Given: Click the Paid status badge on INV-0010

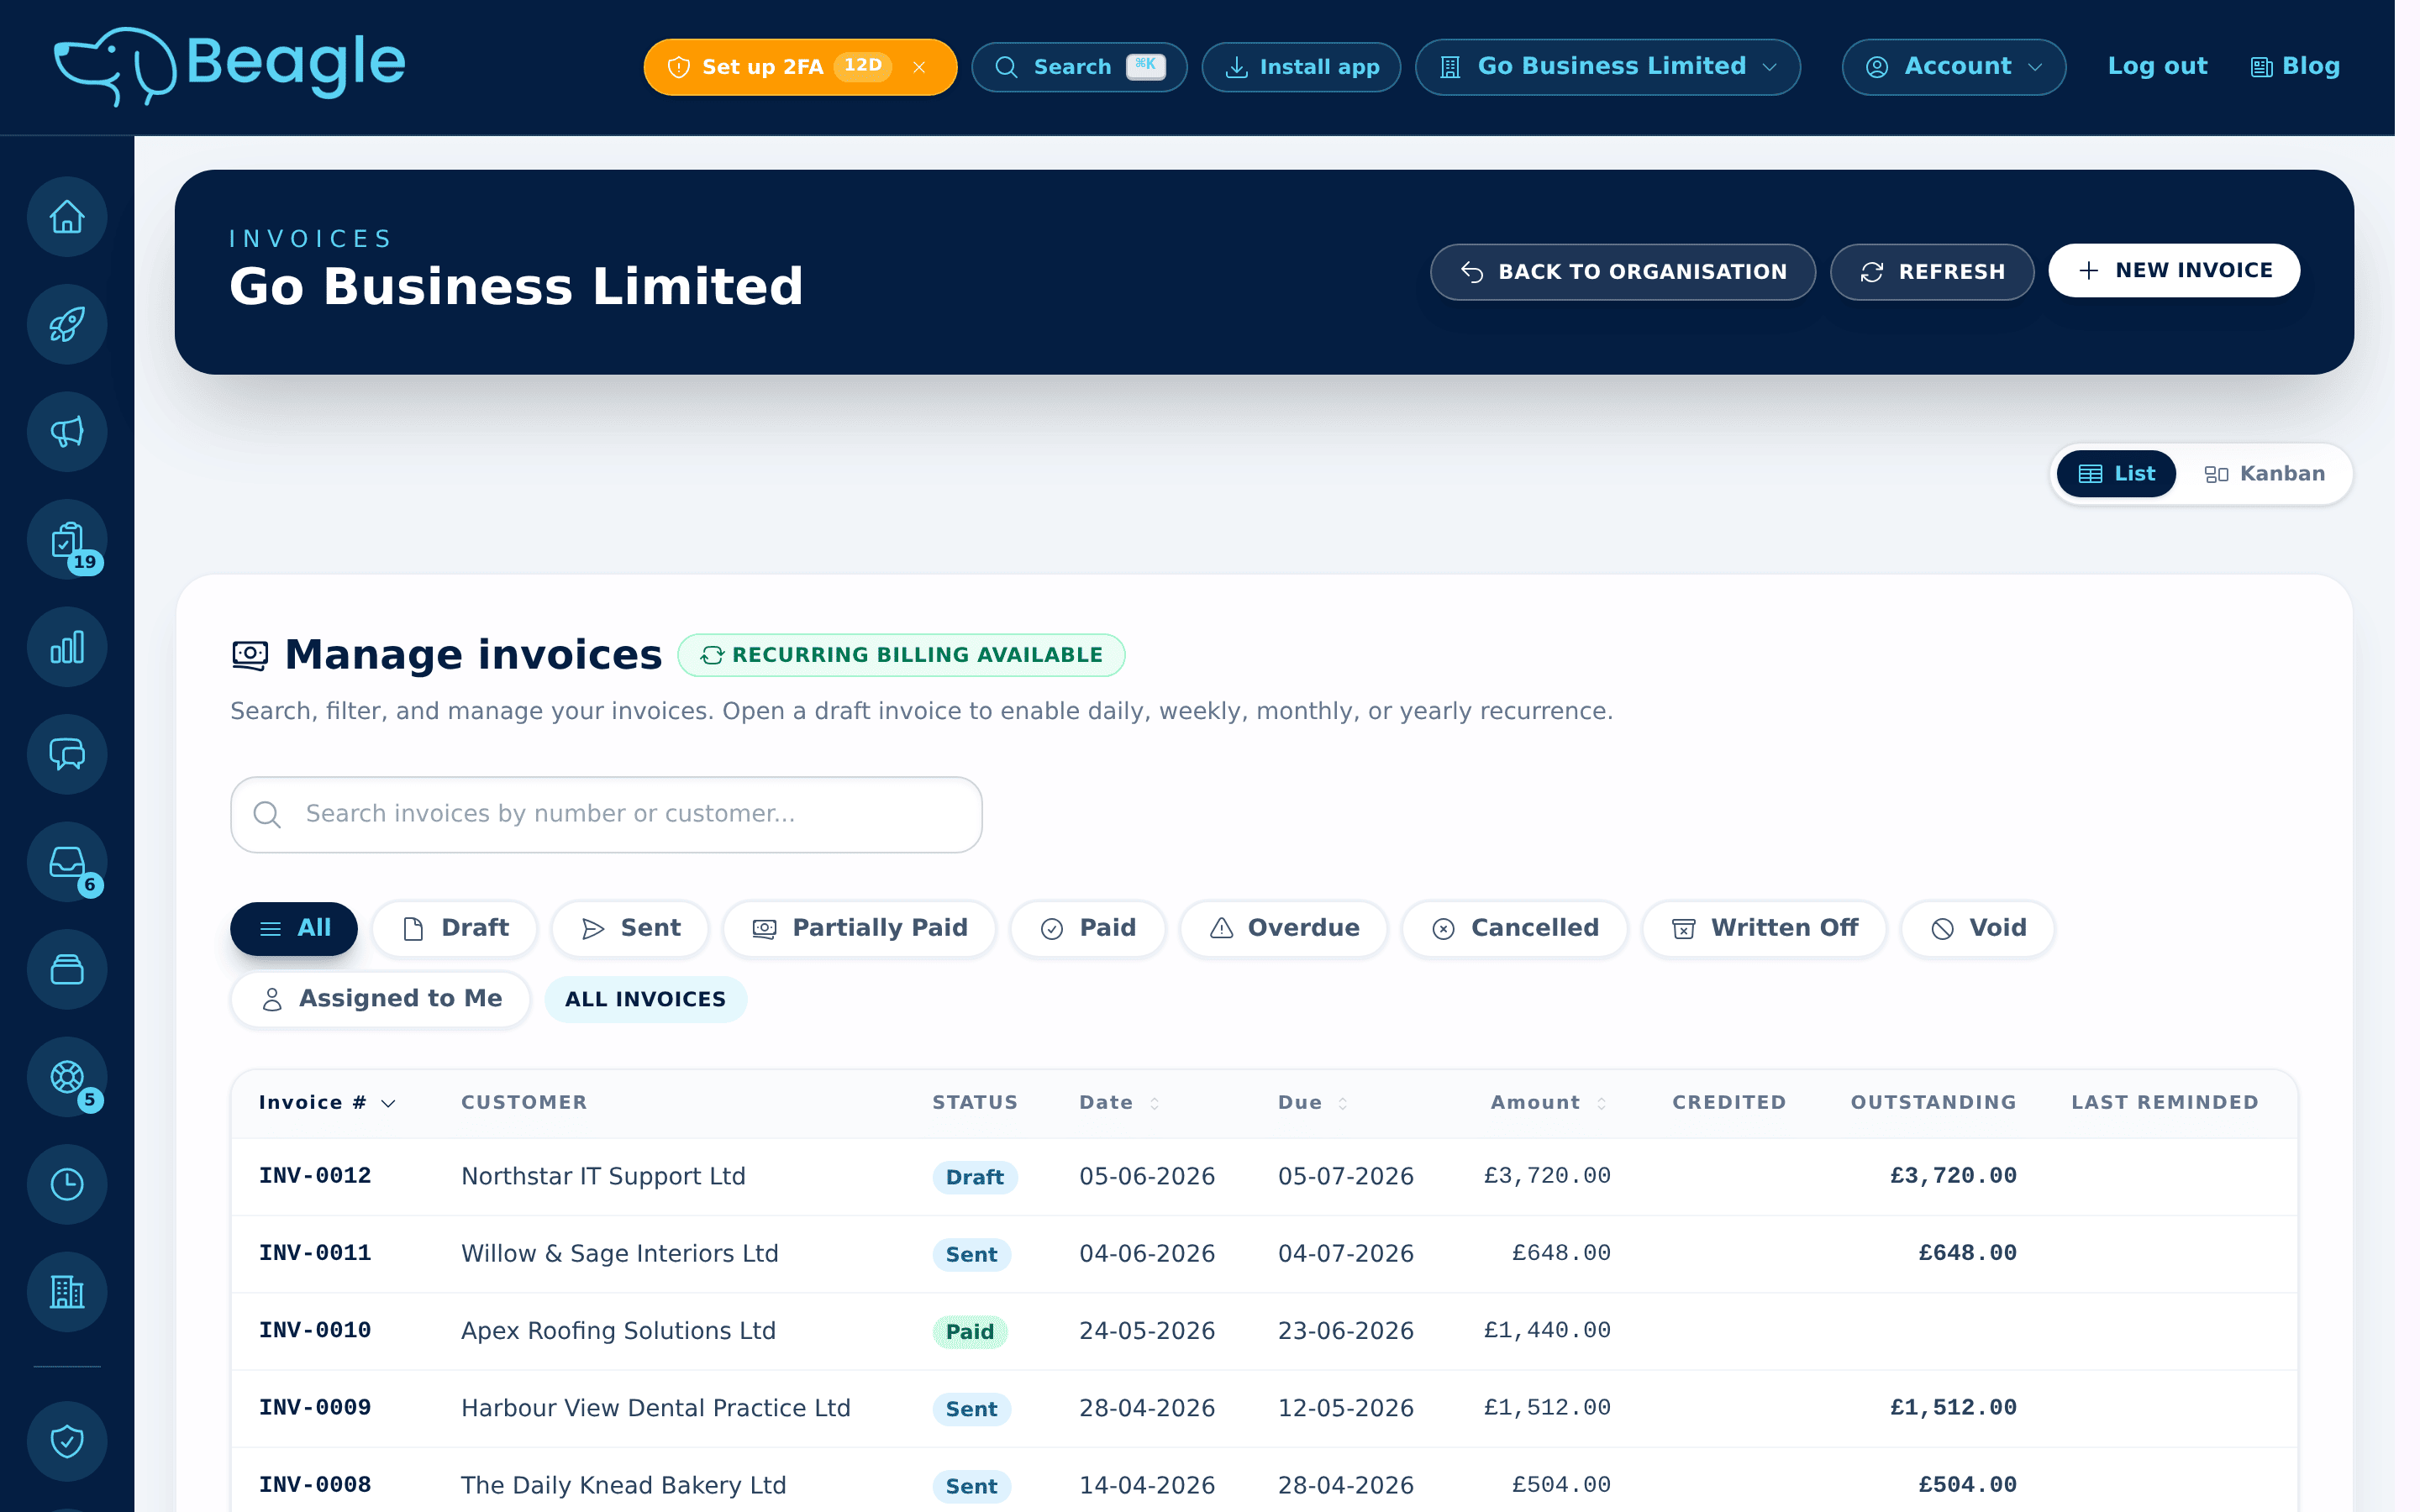Looking at the screenshot, I should click(x=969, y=1331).
